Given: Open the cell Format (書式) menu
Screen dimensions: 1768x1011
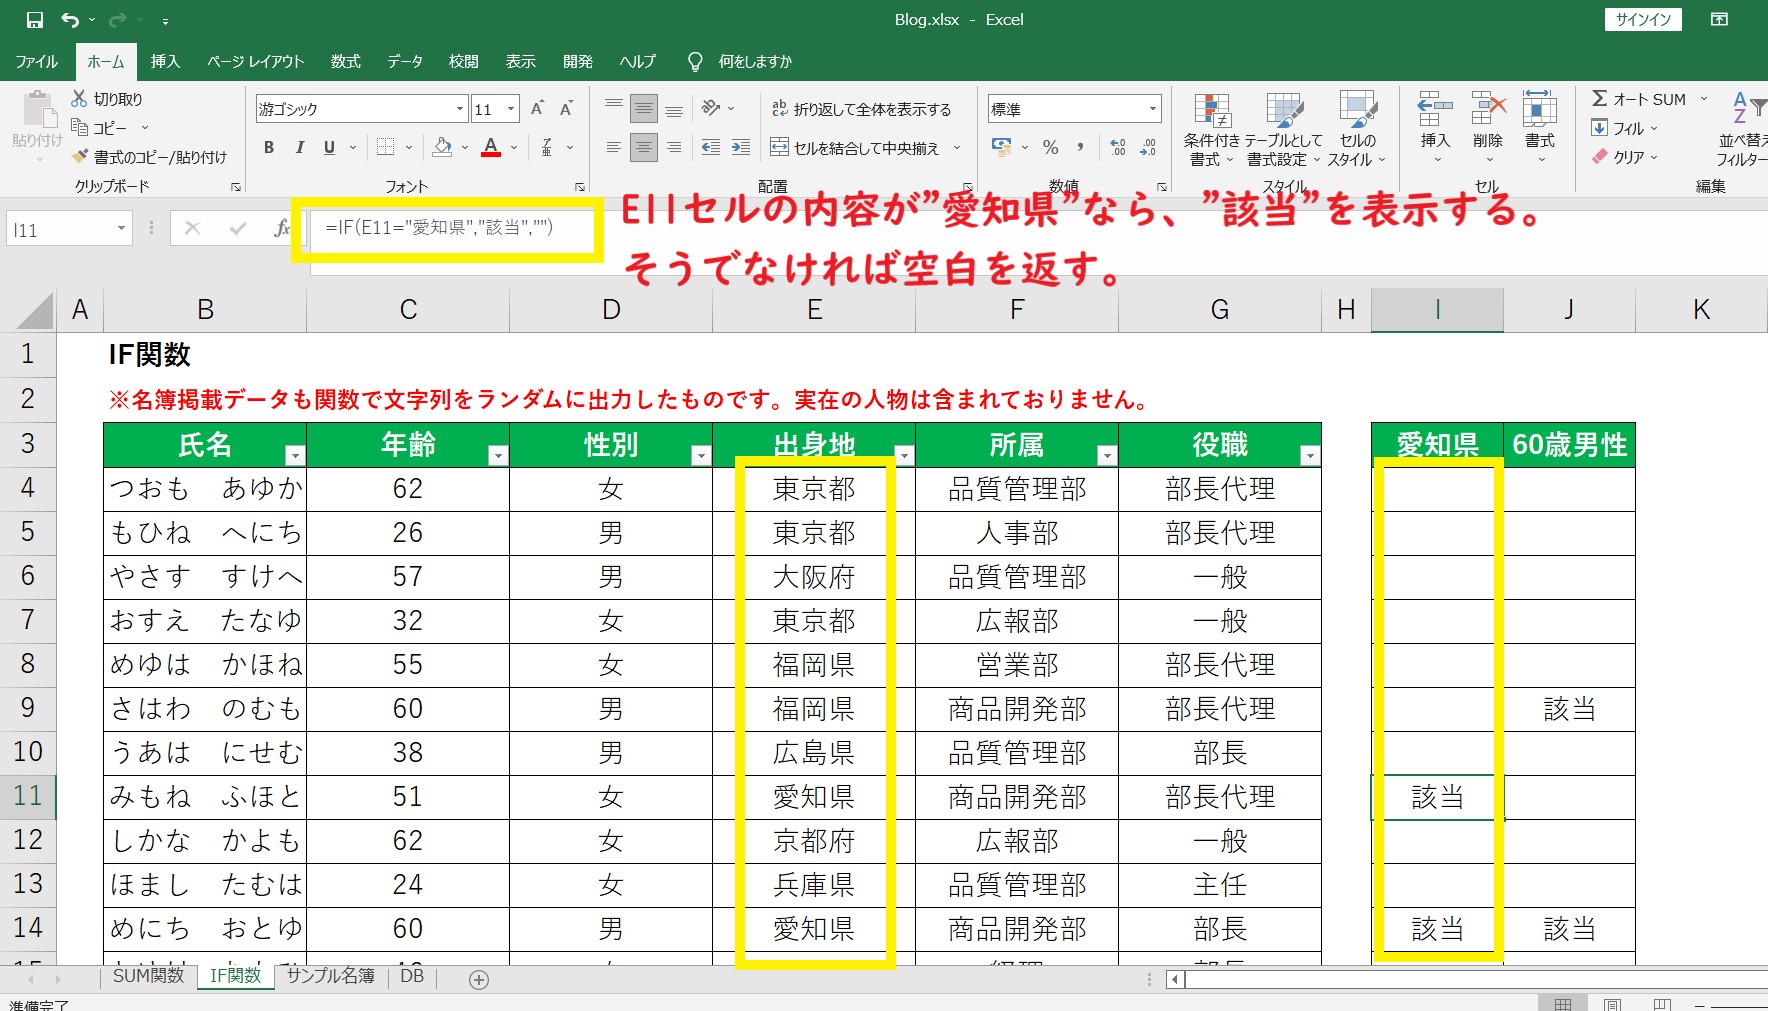Looking at the screenshot, I should [1540, 128].
